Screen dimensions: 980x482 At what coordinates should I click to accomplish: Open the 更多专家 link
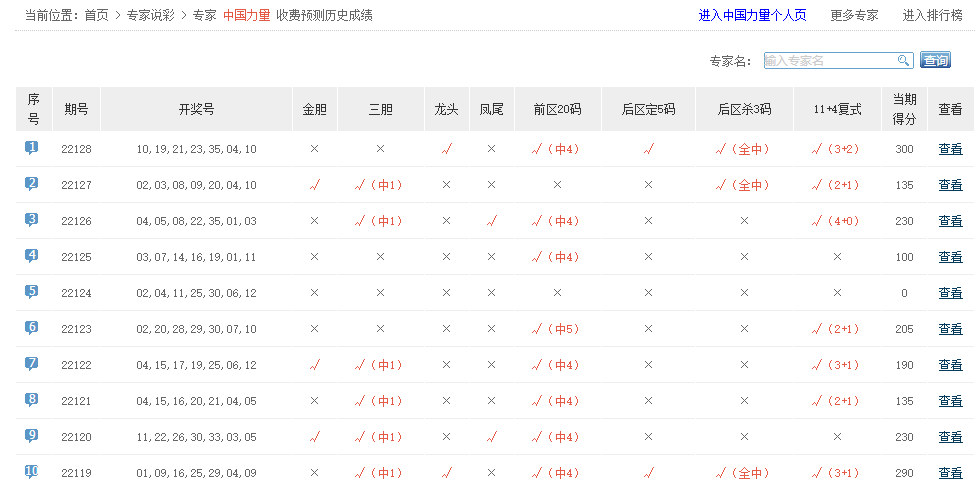coord(854,15)
